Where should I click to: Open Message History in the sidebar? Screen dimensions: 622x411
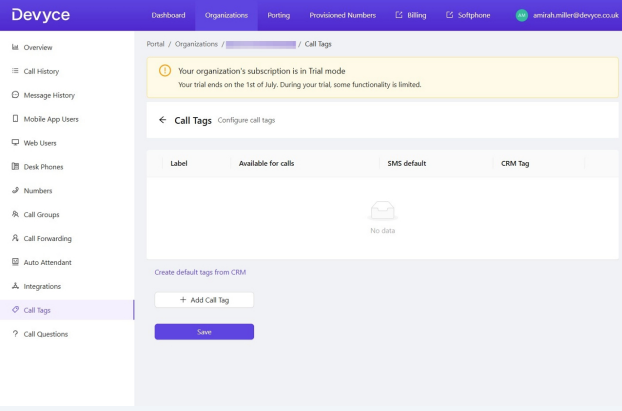tap(67, 95)
